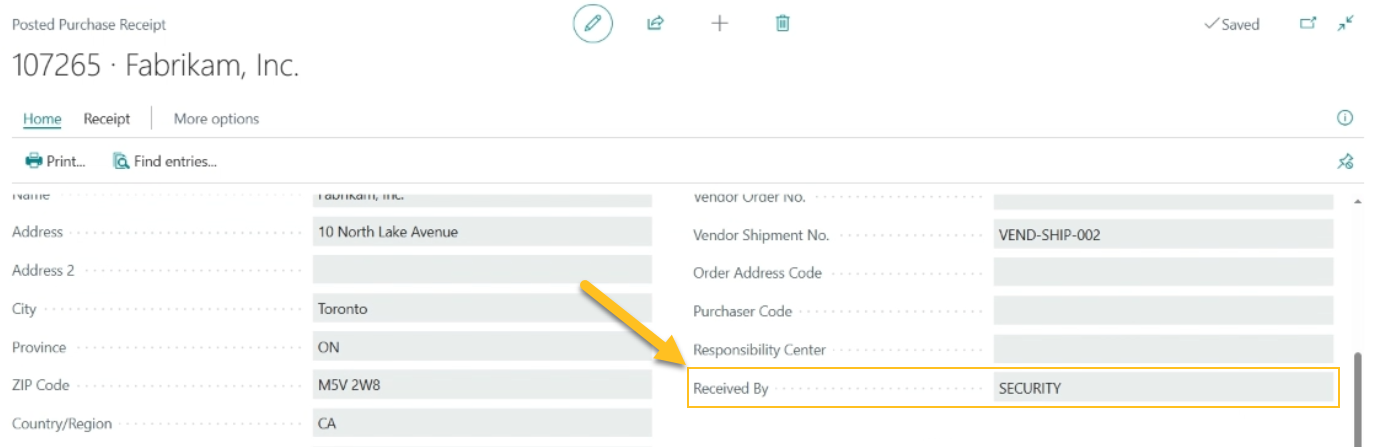Click Find entries button
Screen dimensions: 1373x447
[165, 161]
